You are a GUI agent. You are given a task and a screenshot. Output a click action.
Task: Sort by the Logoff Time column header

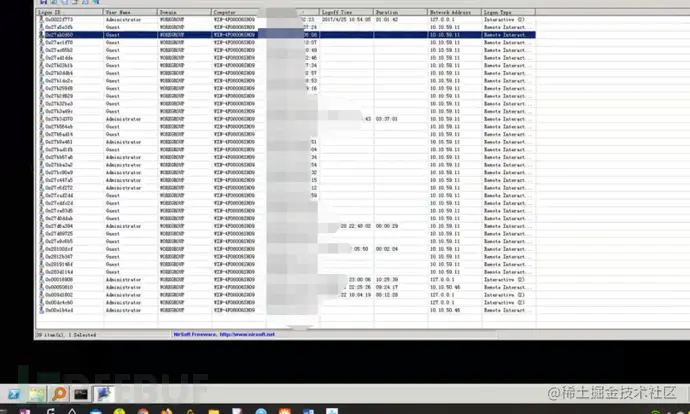point(346,12)
